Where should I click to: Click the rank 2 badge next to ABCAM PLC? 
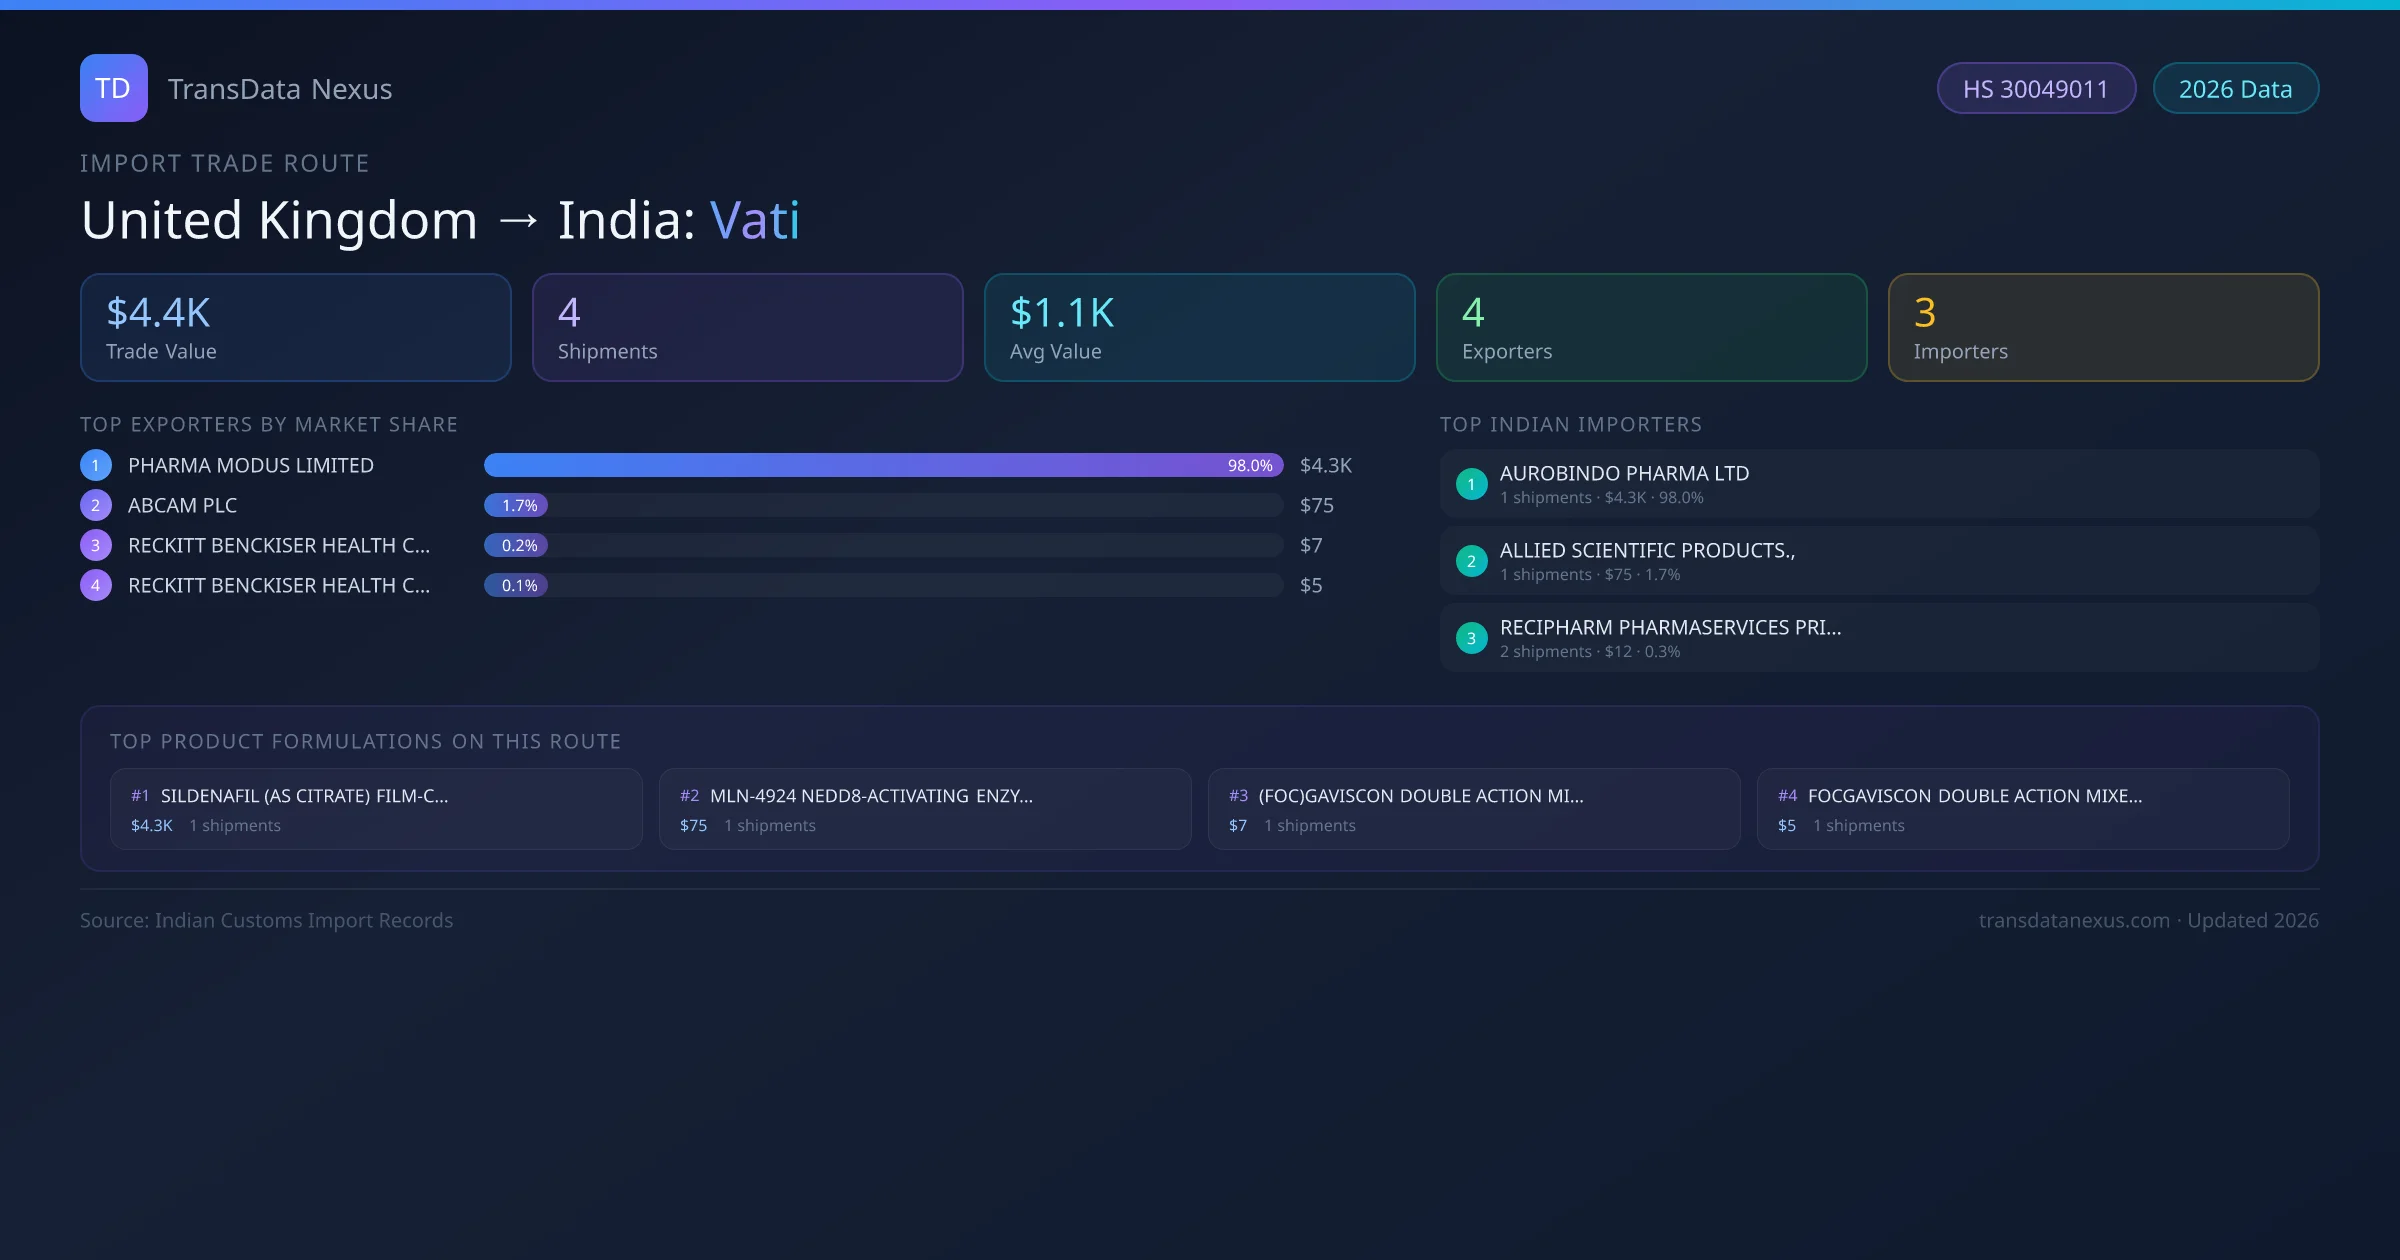coord(95,505)
